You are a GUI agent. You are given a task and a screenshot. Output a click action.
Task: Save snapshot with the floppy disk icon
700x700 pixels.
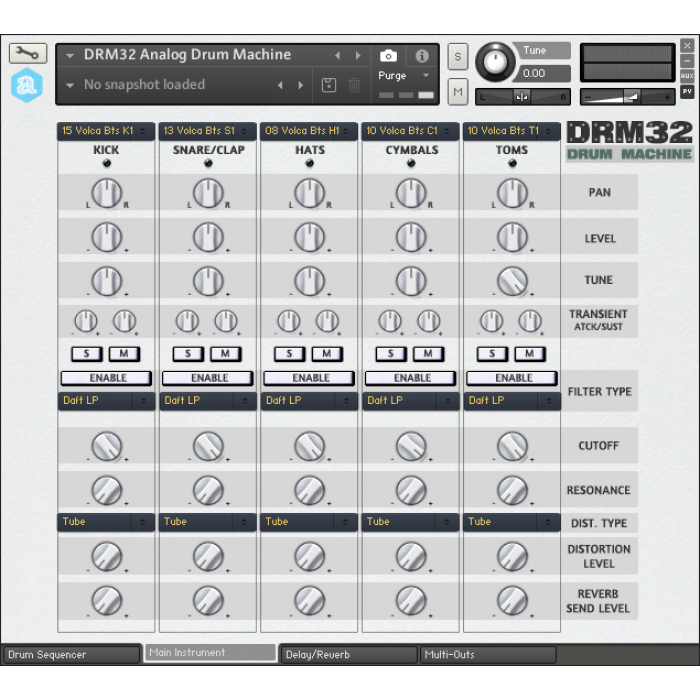click(x=329, y=85)
